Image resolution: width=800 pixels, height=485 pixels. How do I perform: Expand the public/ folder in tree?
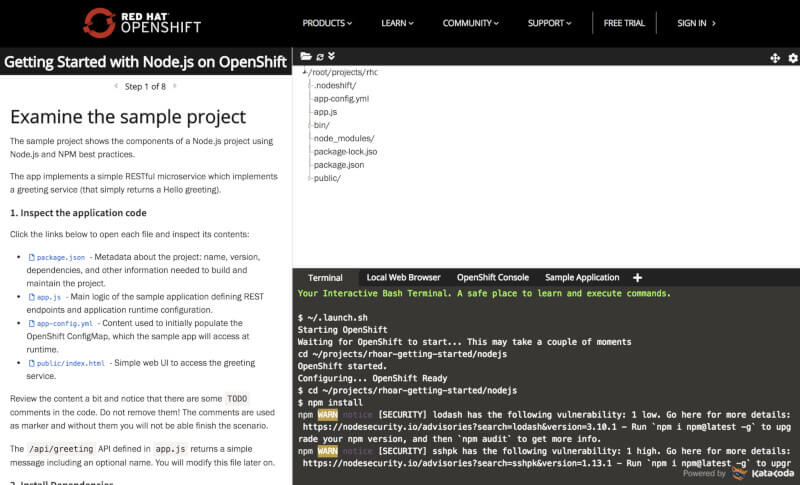(327, 178)
